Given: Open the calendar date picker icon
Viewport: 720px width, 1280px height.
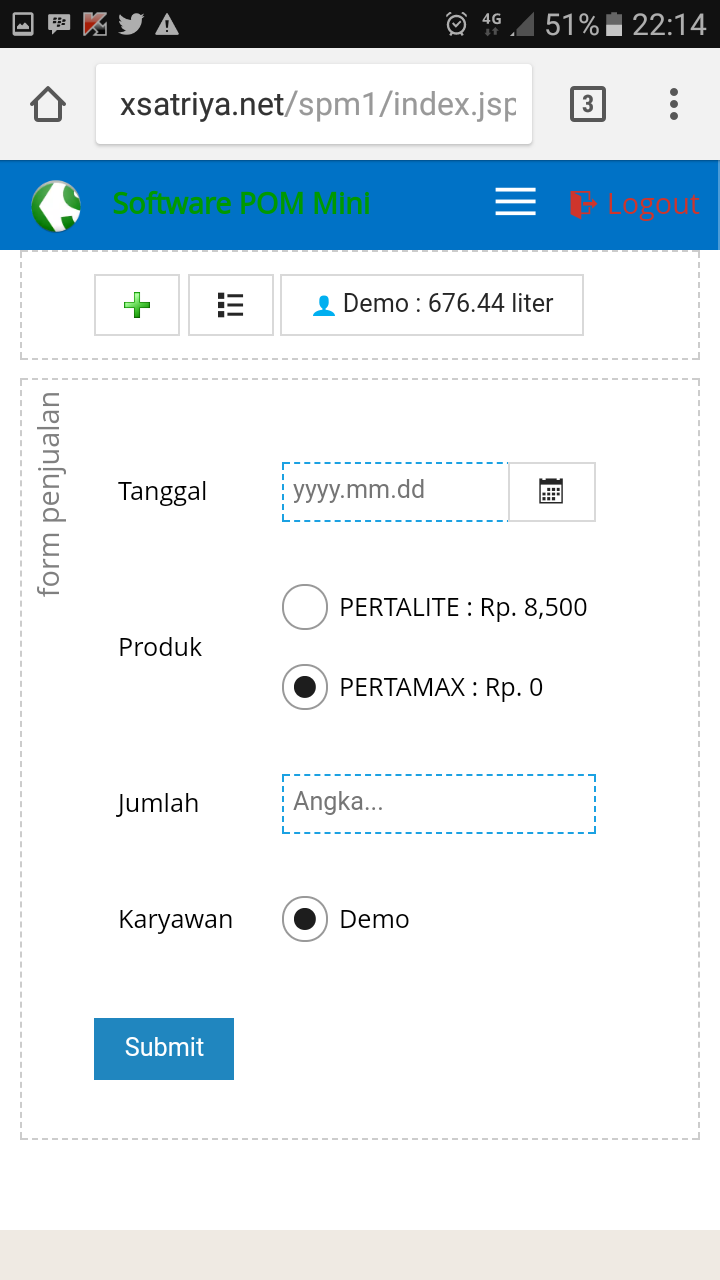Looking at the screenshot, I should pos(551,491).
